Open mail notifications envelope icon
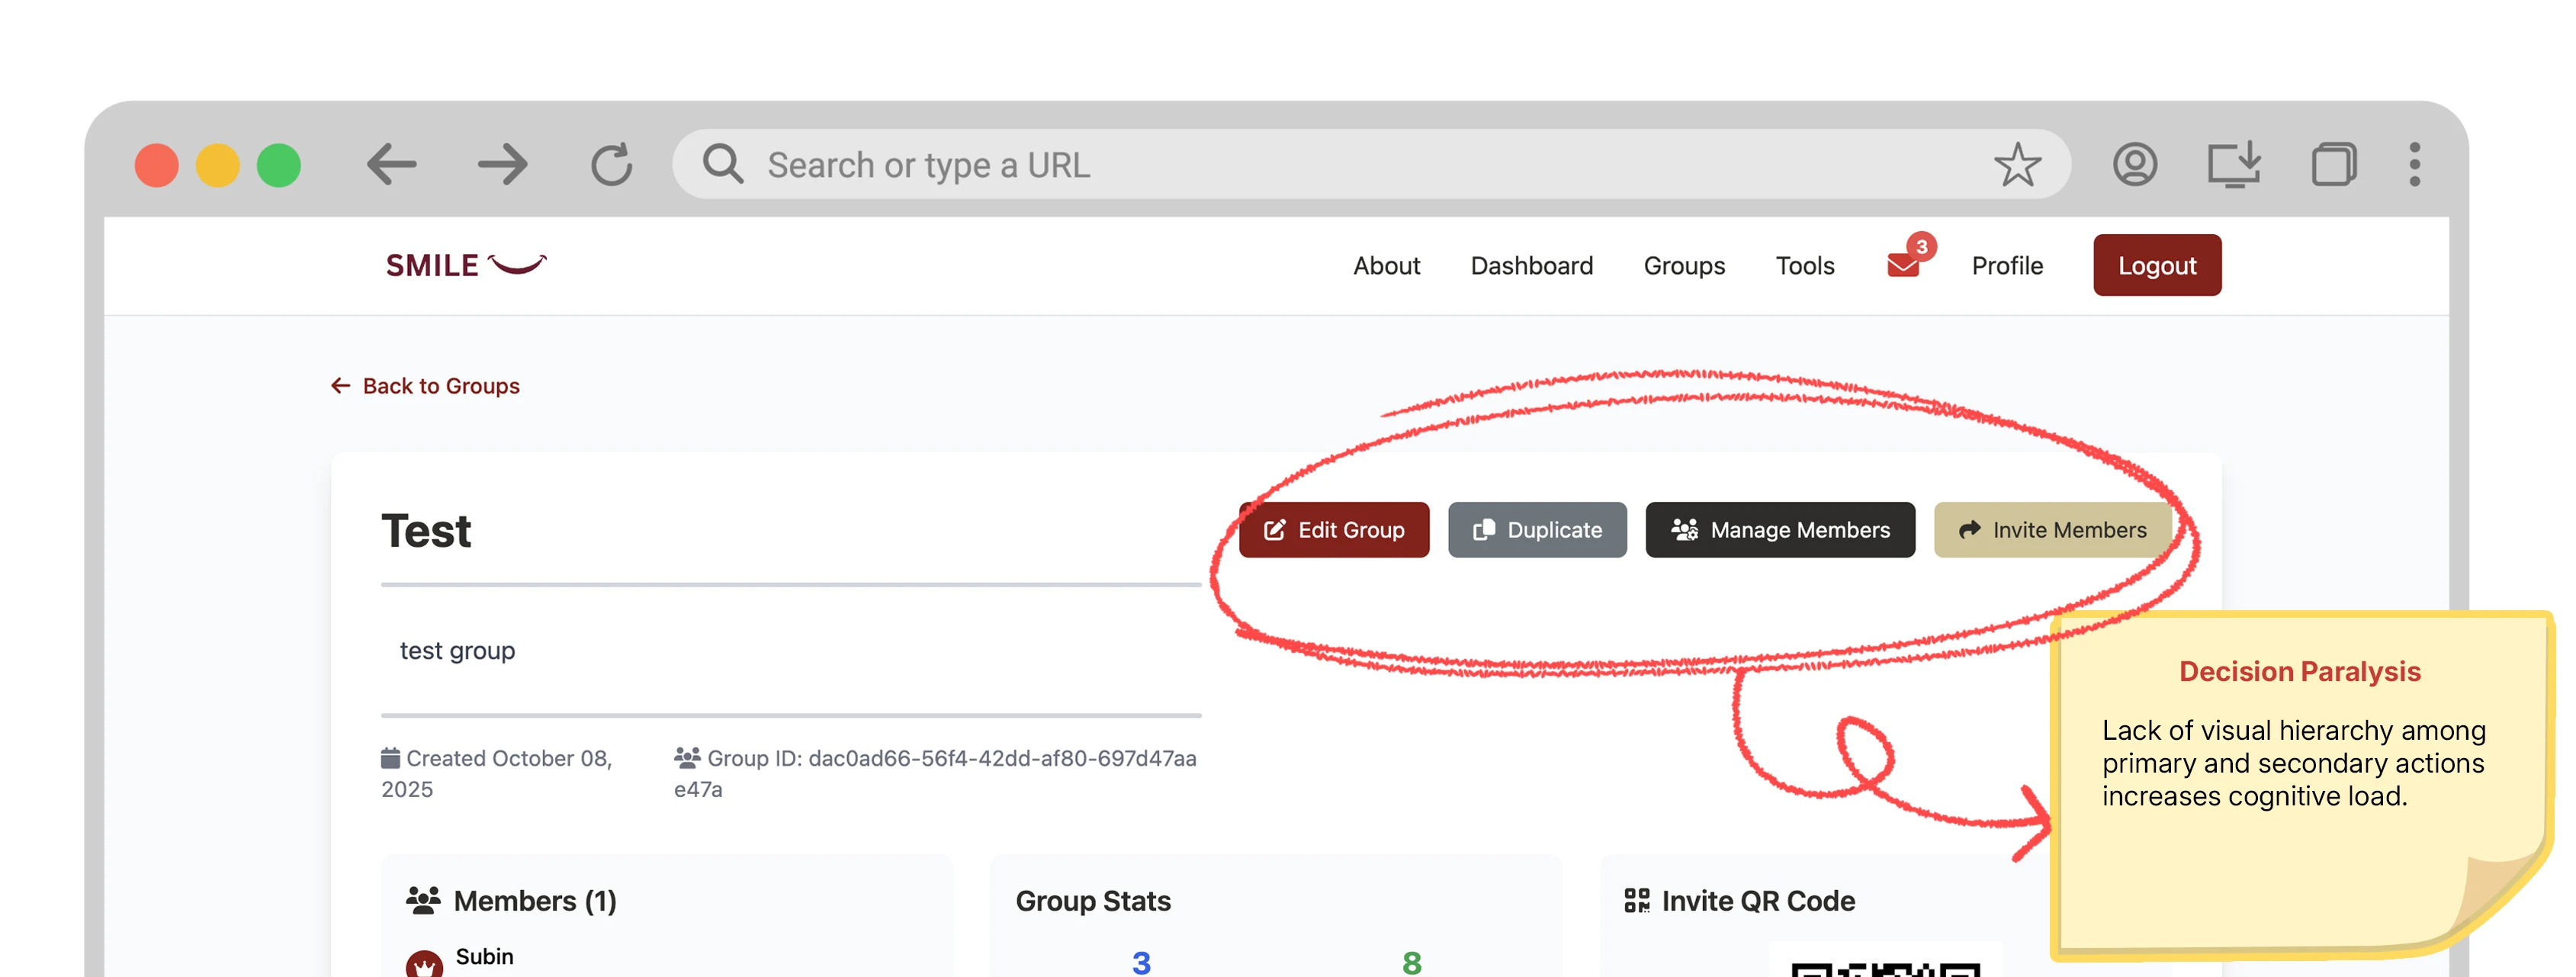2576x977 pixels. (x=1902, y=265)
